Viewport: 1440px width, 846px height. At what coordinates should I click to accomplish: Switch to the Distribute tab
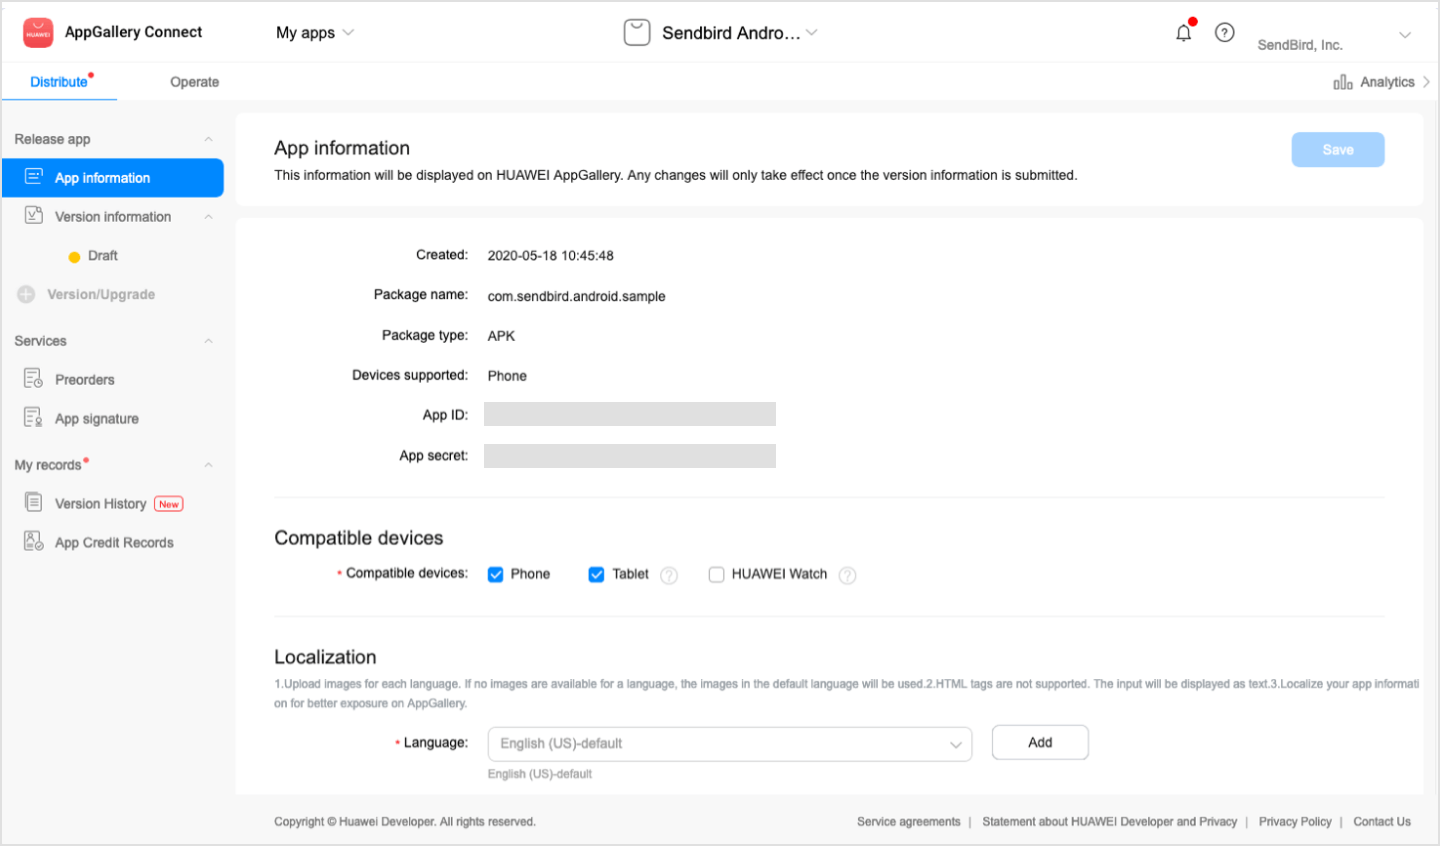point(59,82)
